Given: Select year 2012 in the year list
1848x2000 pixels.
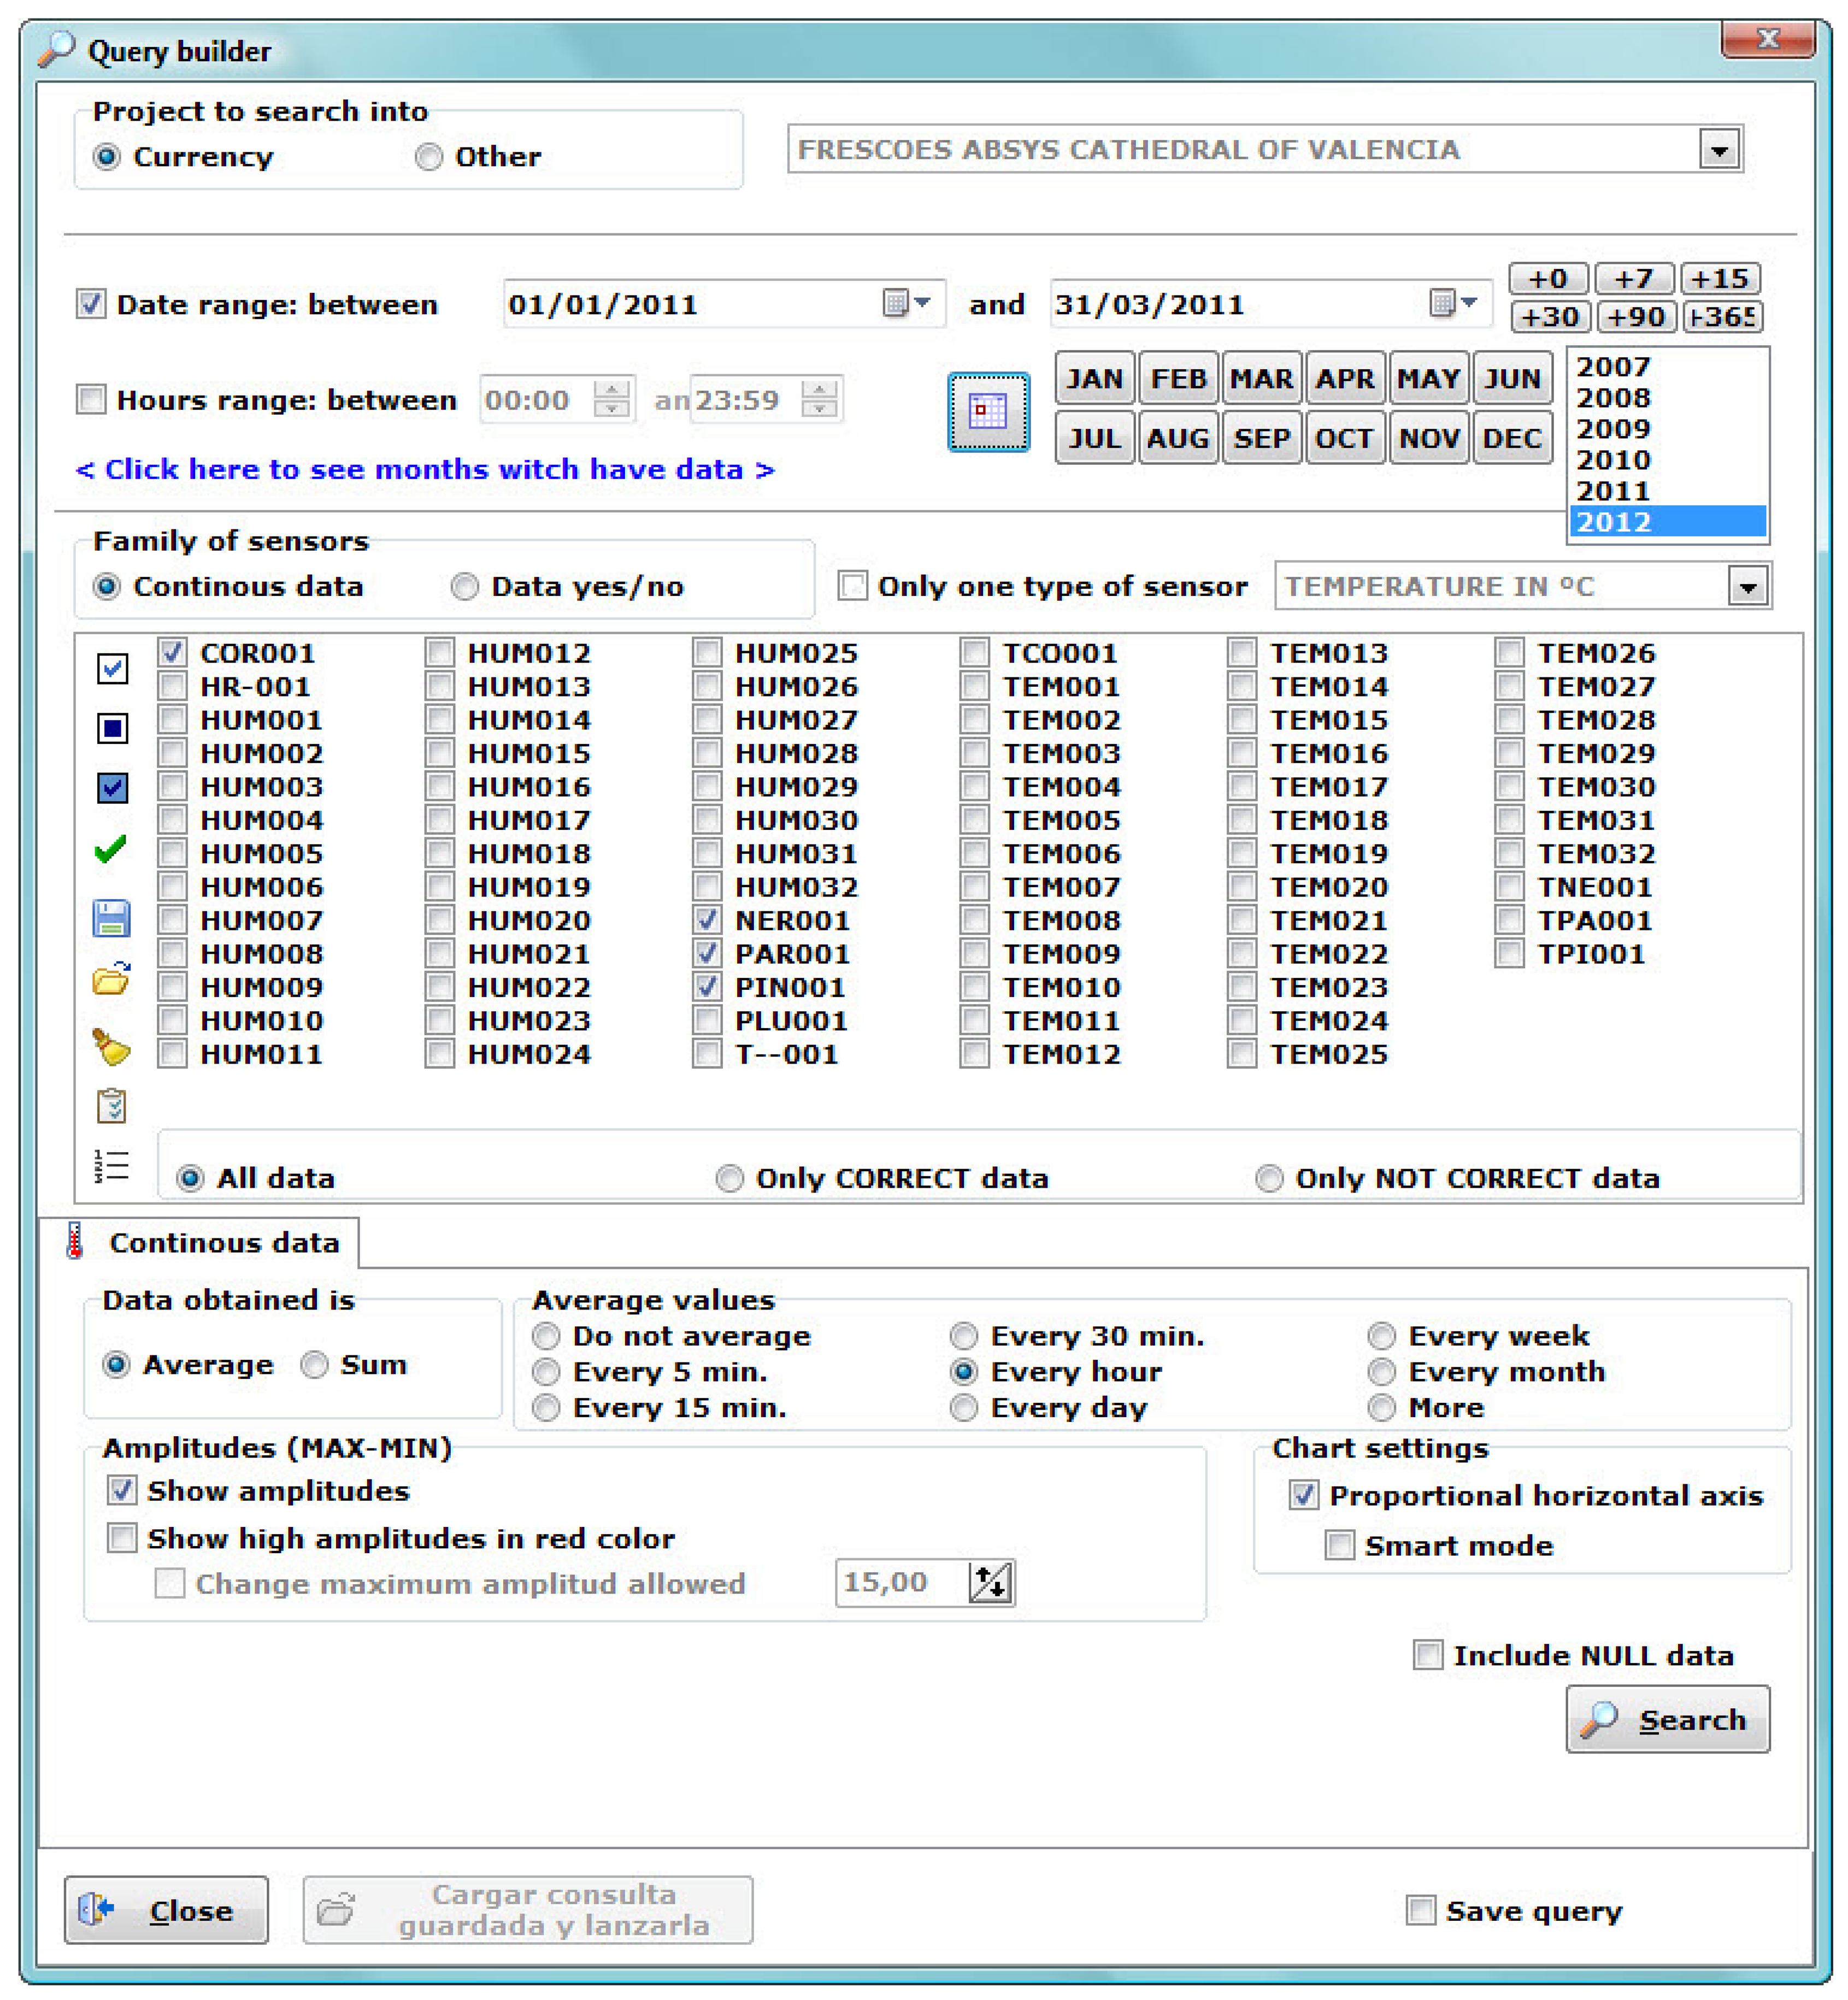Looking at the screenshot, I should click(1667, 522).
